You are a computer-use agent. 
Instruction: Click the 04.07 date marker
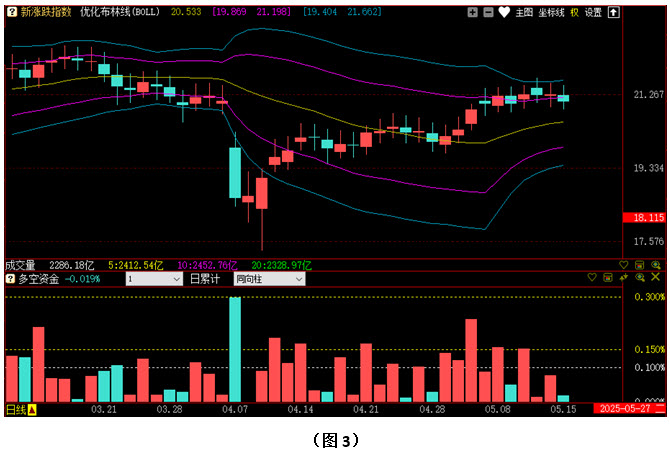tap(235, 409)
